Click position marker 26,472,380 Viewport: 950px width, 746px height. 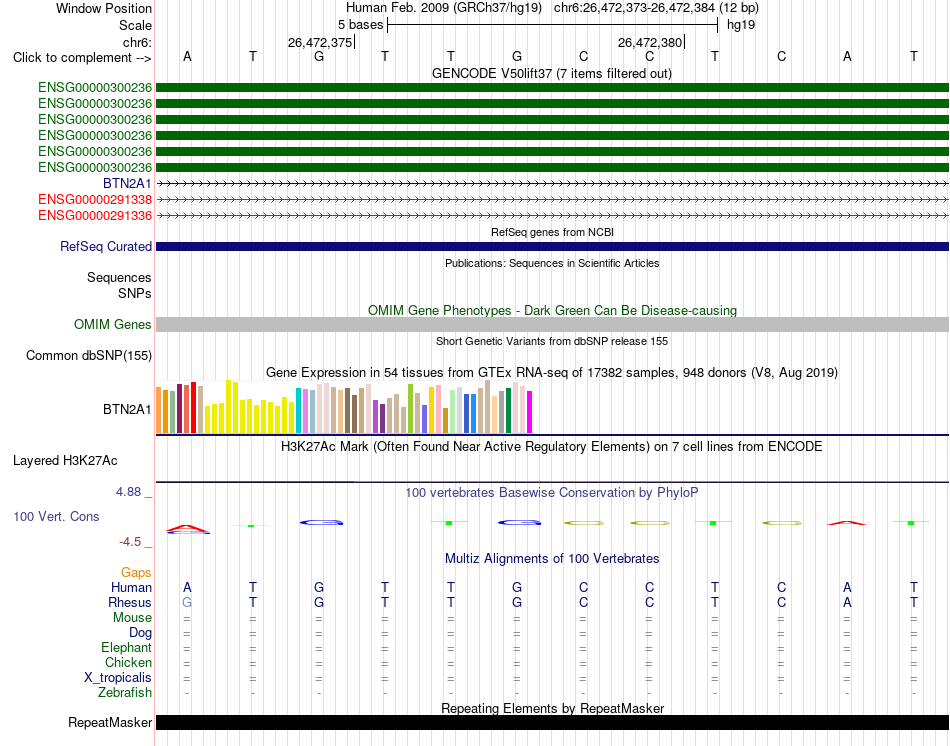coord(650,42)
